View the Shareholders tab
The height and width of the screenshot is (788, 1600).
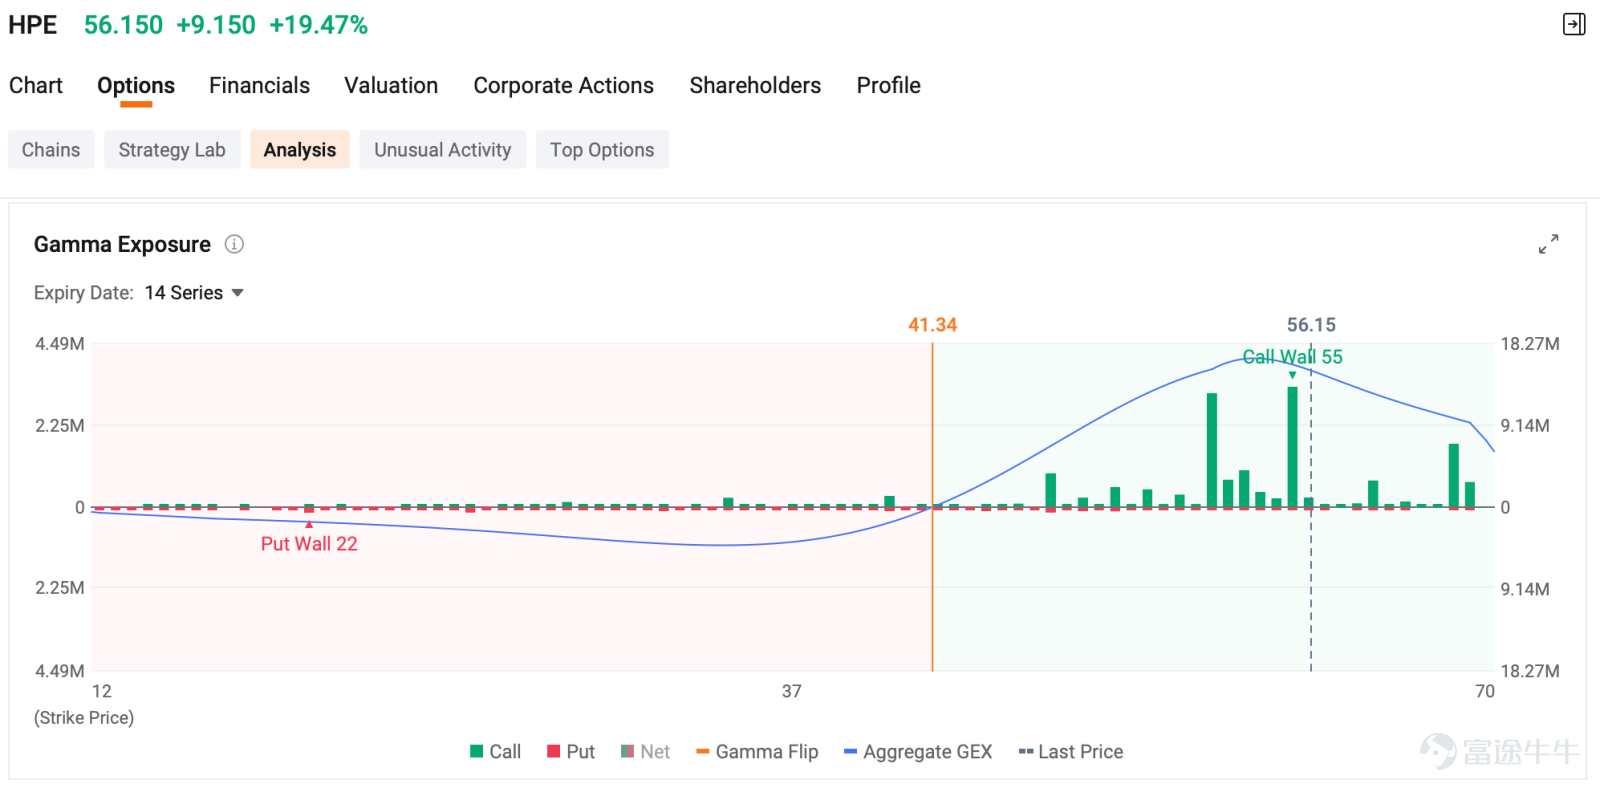coord(755,86)
